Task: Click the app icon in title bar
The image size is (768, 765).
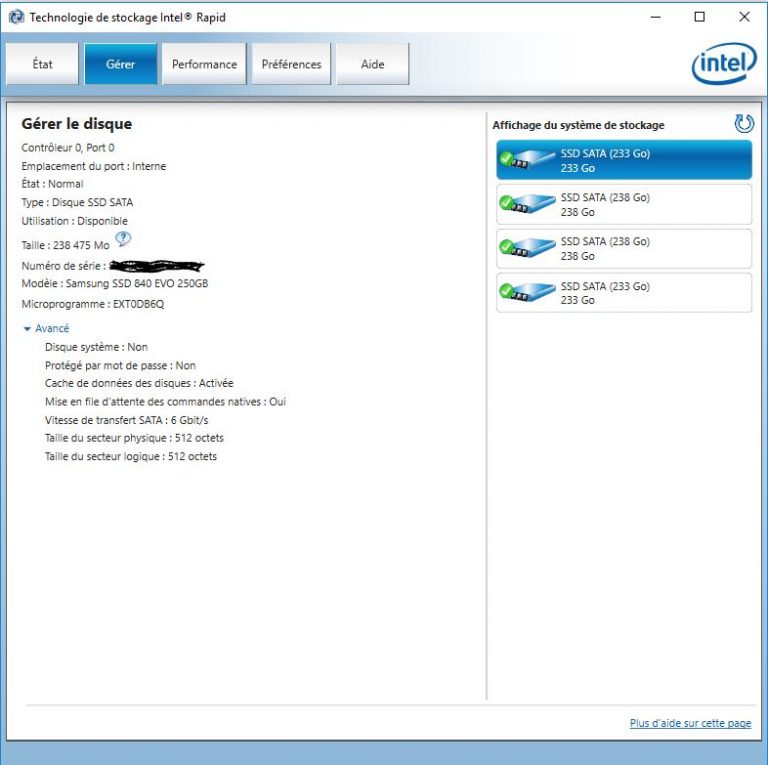Action: [x=16, y=17]
